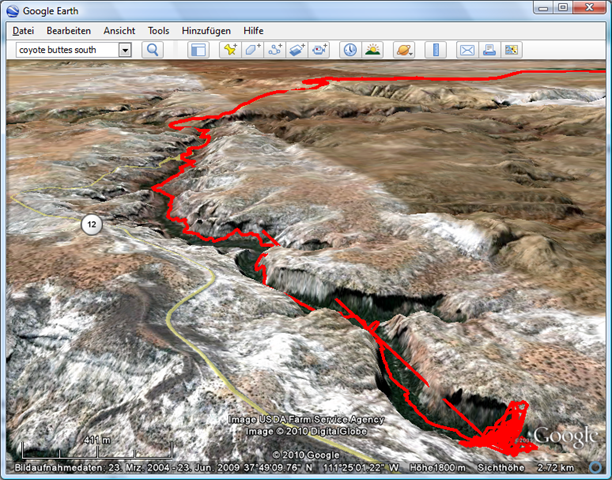Click the print icon
Image resolution: width=612 pixels, height=480 pixels.
489,49
